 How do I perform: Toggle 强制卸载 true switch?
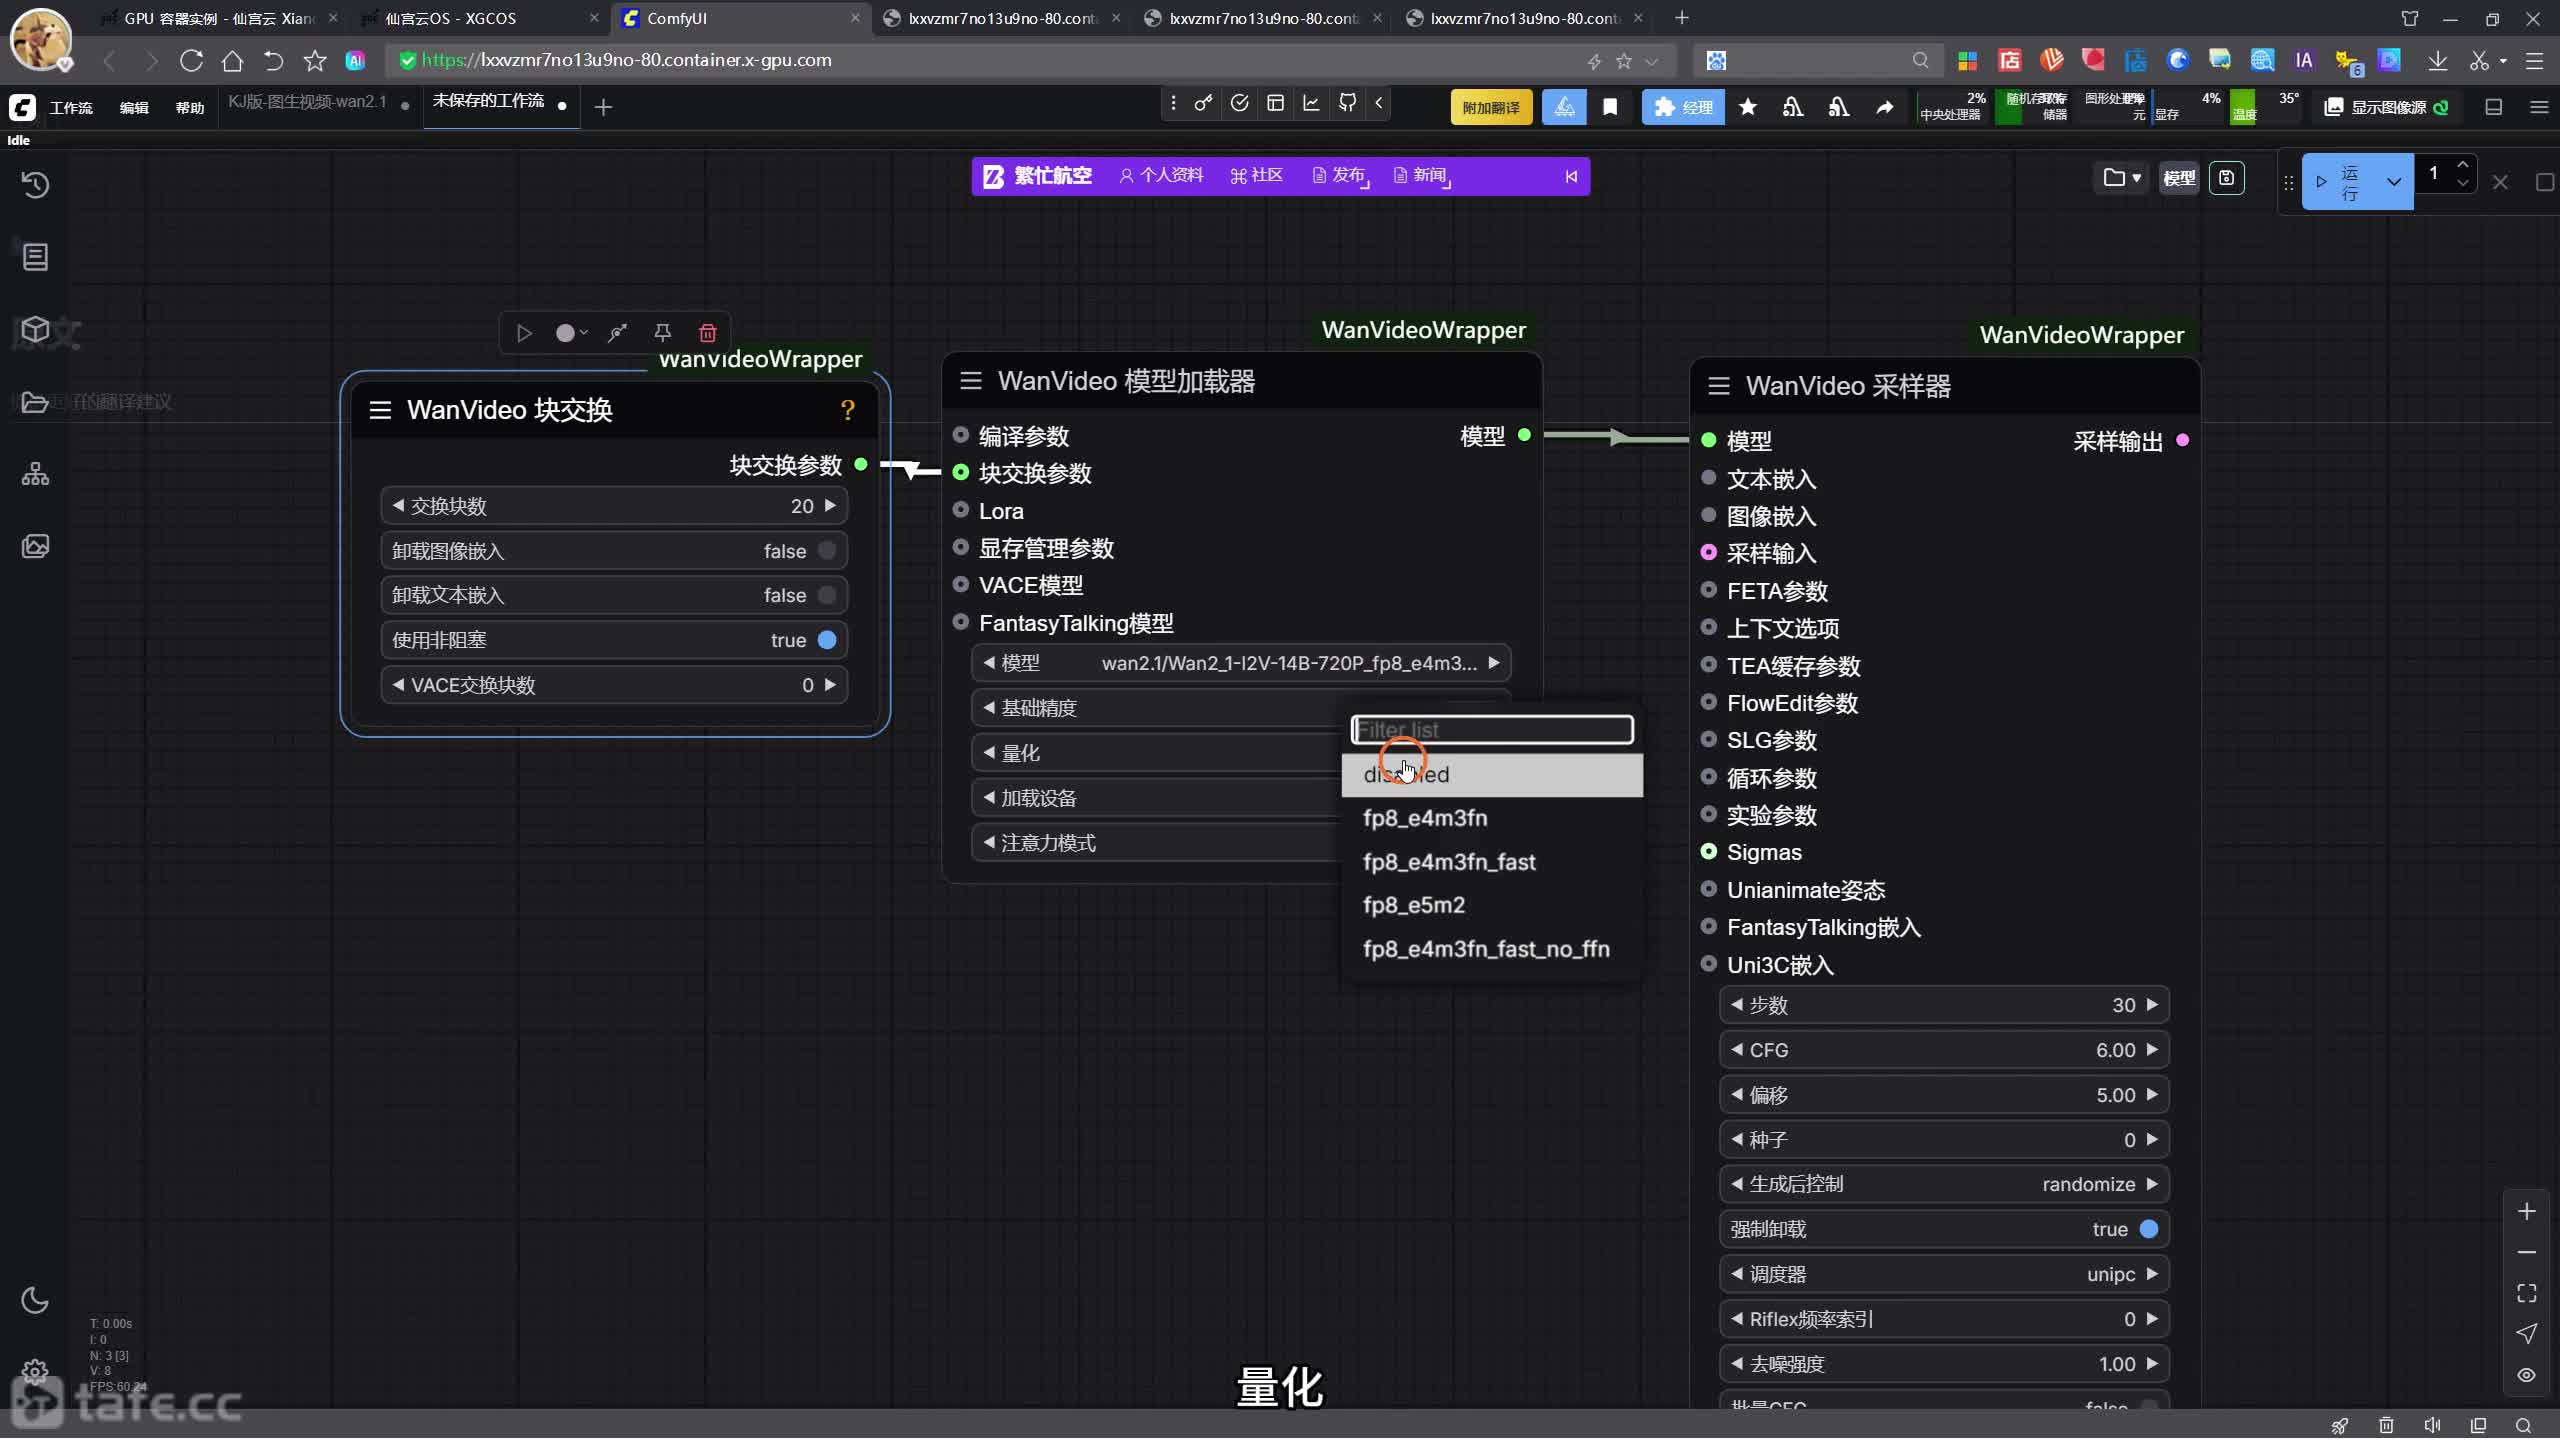tap(2148, 1229)
